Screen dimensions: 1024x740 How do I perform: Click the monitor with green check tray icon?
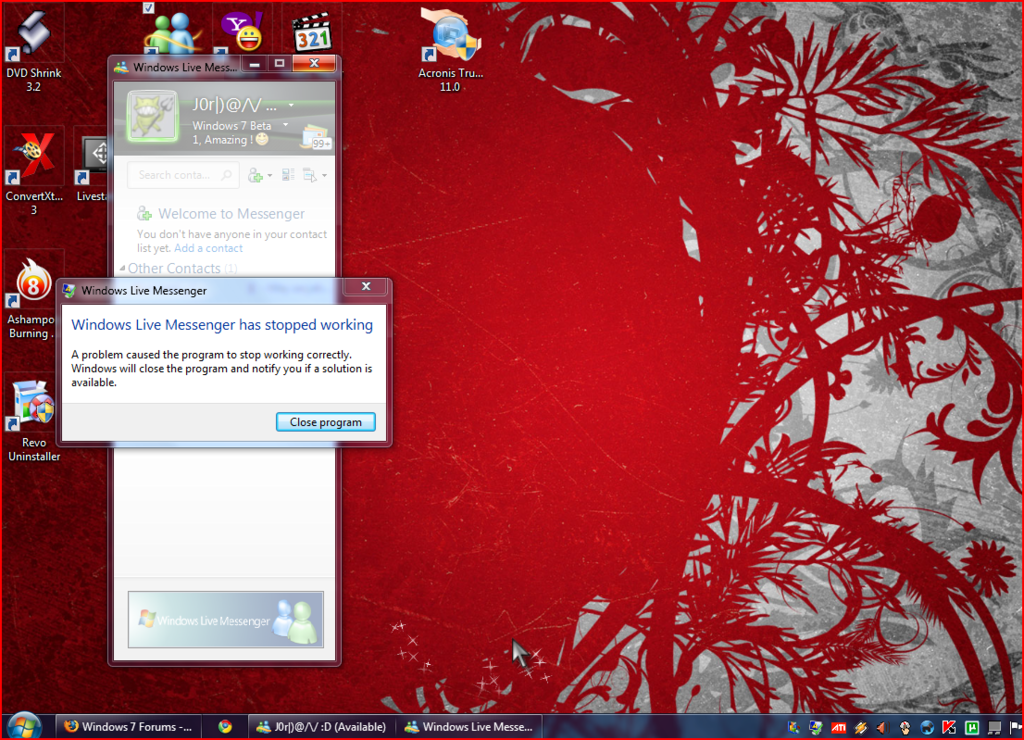pos(816,728)
